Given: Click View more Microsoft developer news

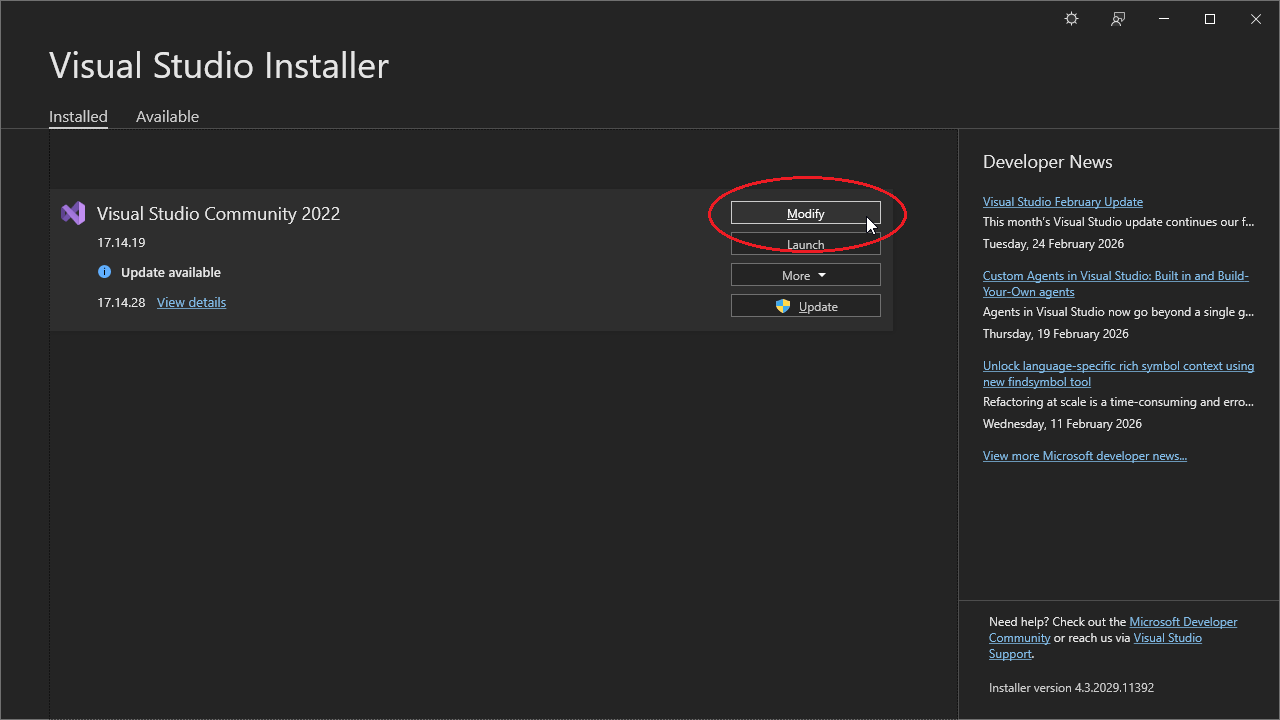Looking at the screenshot, I should click(1084, 455).
